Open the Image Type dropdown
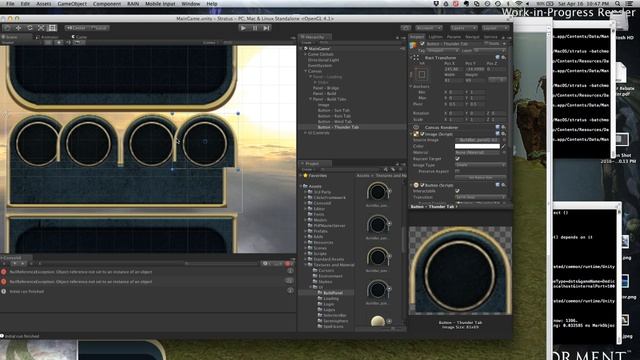 480,165
